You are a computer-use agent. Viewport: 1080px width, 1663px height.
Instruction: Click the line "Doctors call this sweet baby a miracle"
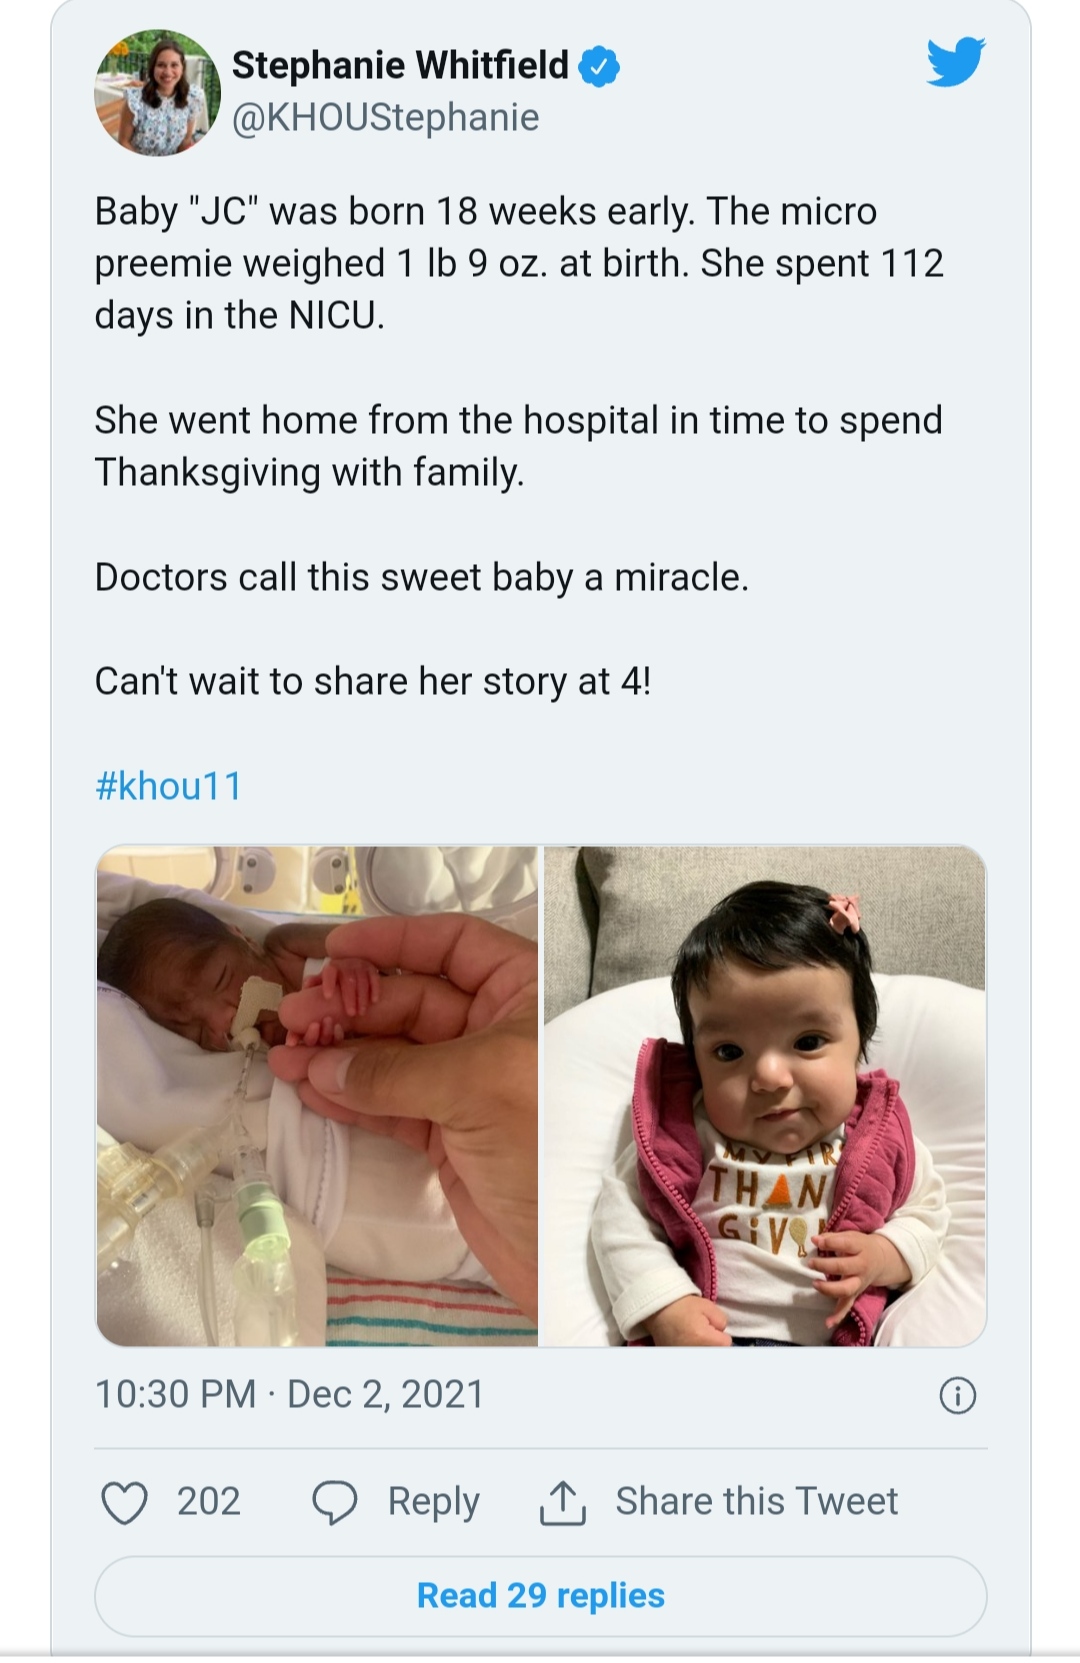click(421, 578)
